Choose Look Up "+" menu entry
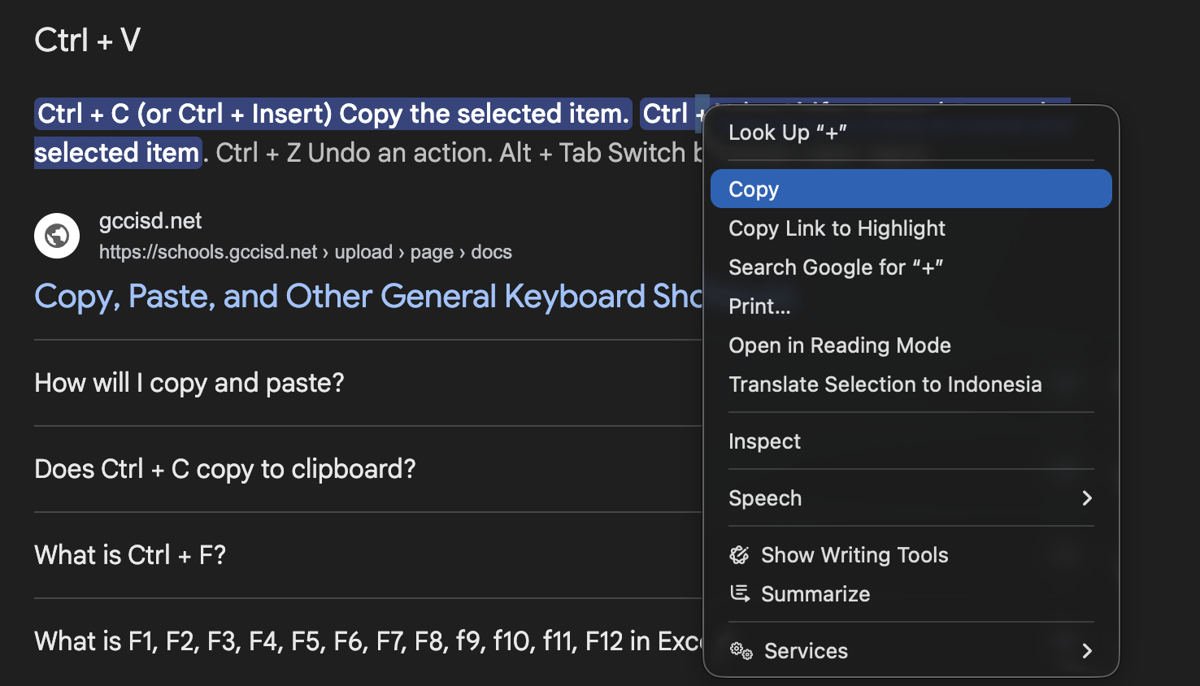 coord(788,132)
